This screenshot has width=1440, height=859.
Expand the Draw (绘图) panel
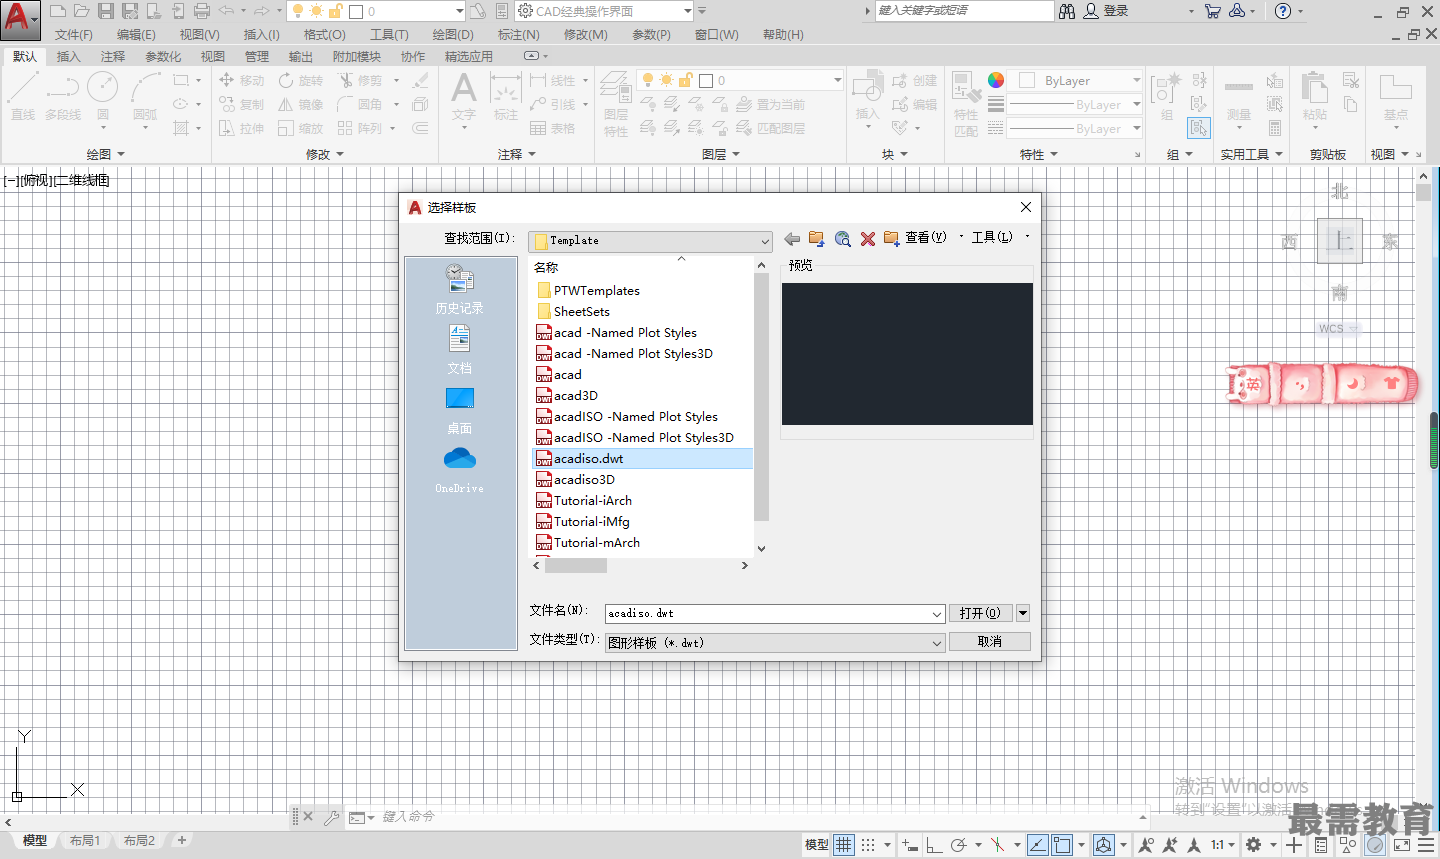[x=105, y=154]
